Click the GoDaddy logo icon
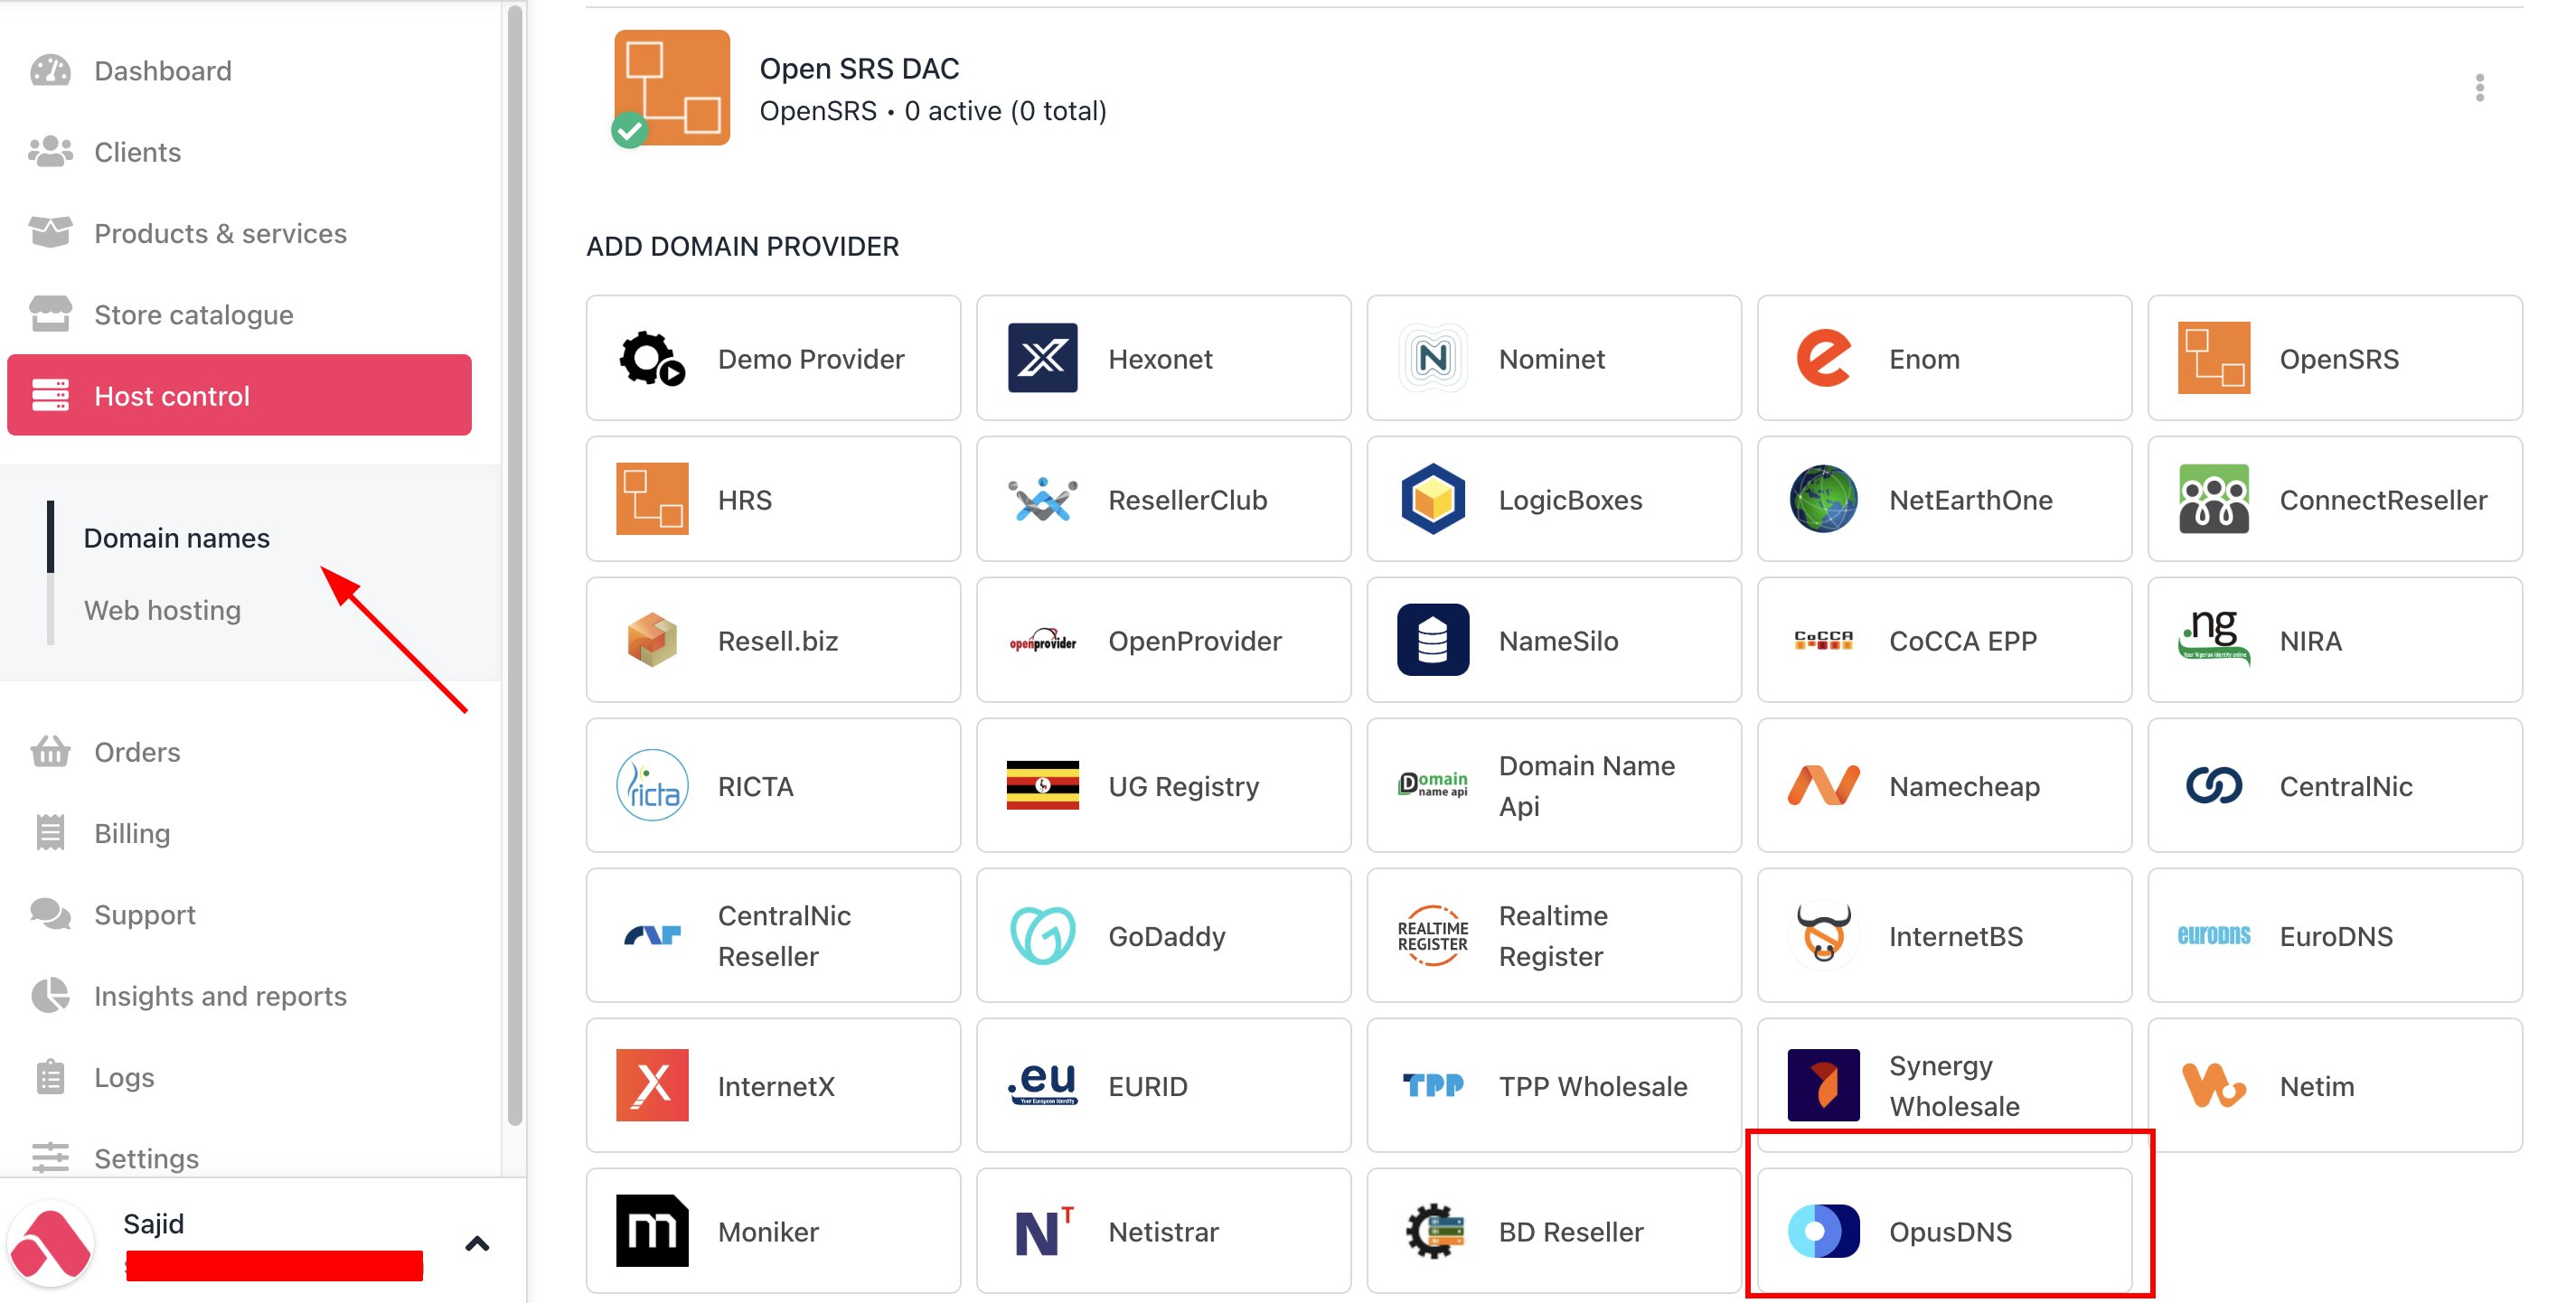Image resolution: width=2576 pixels, height=1303 pixels. pos(1043,935)
